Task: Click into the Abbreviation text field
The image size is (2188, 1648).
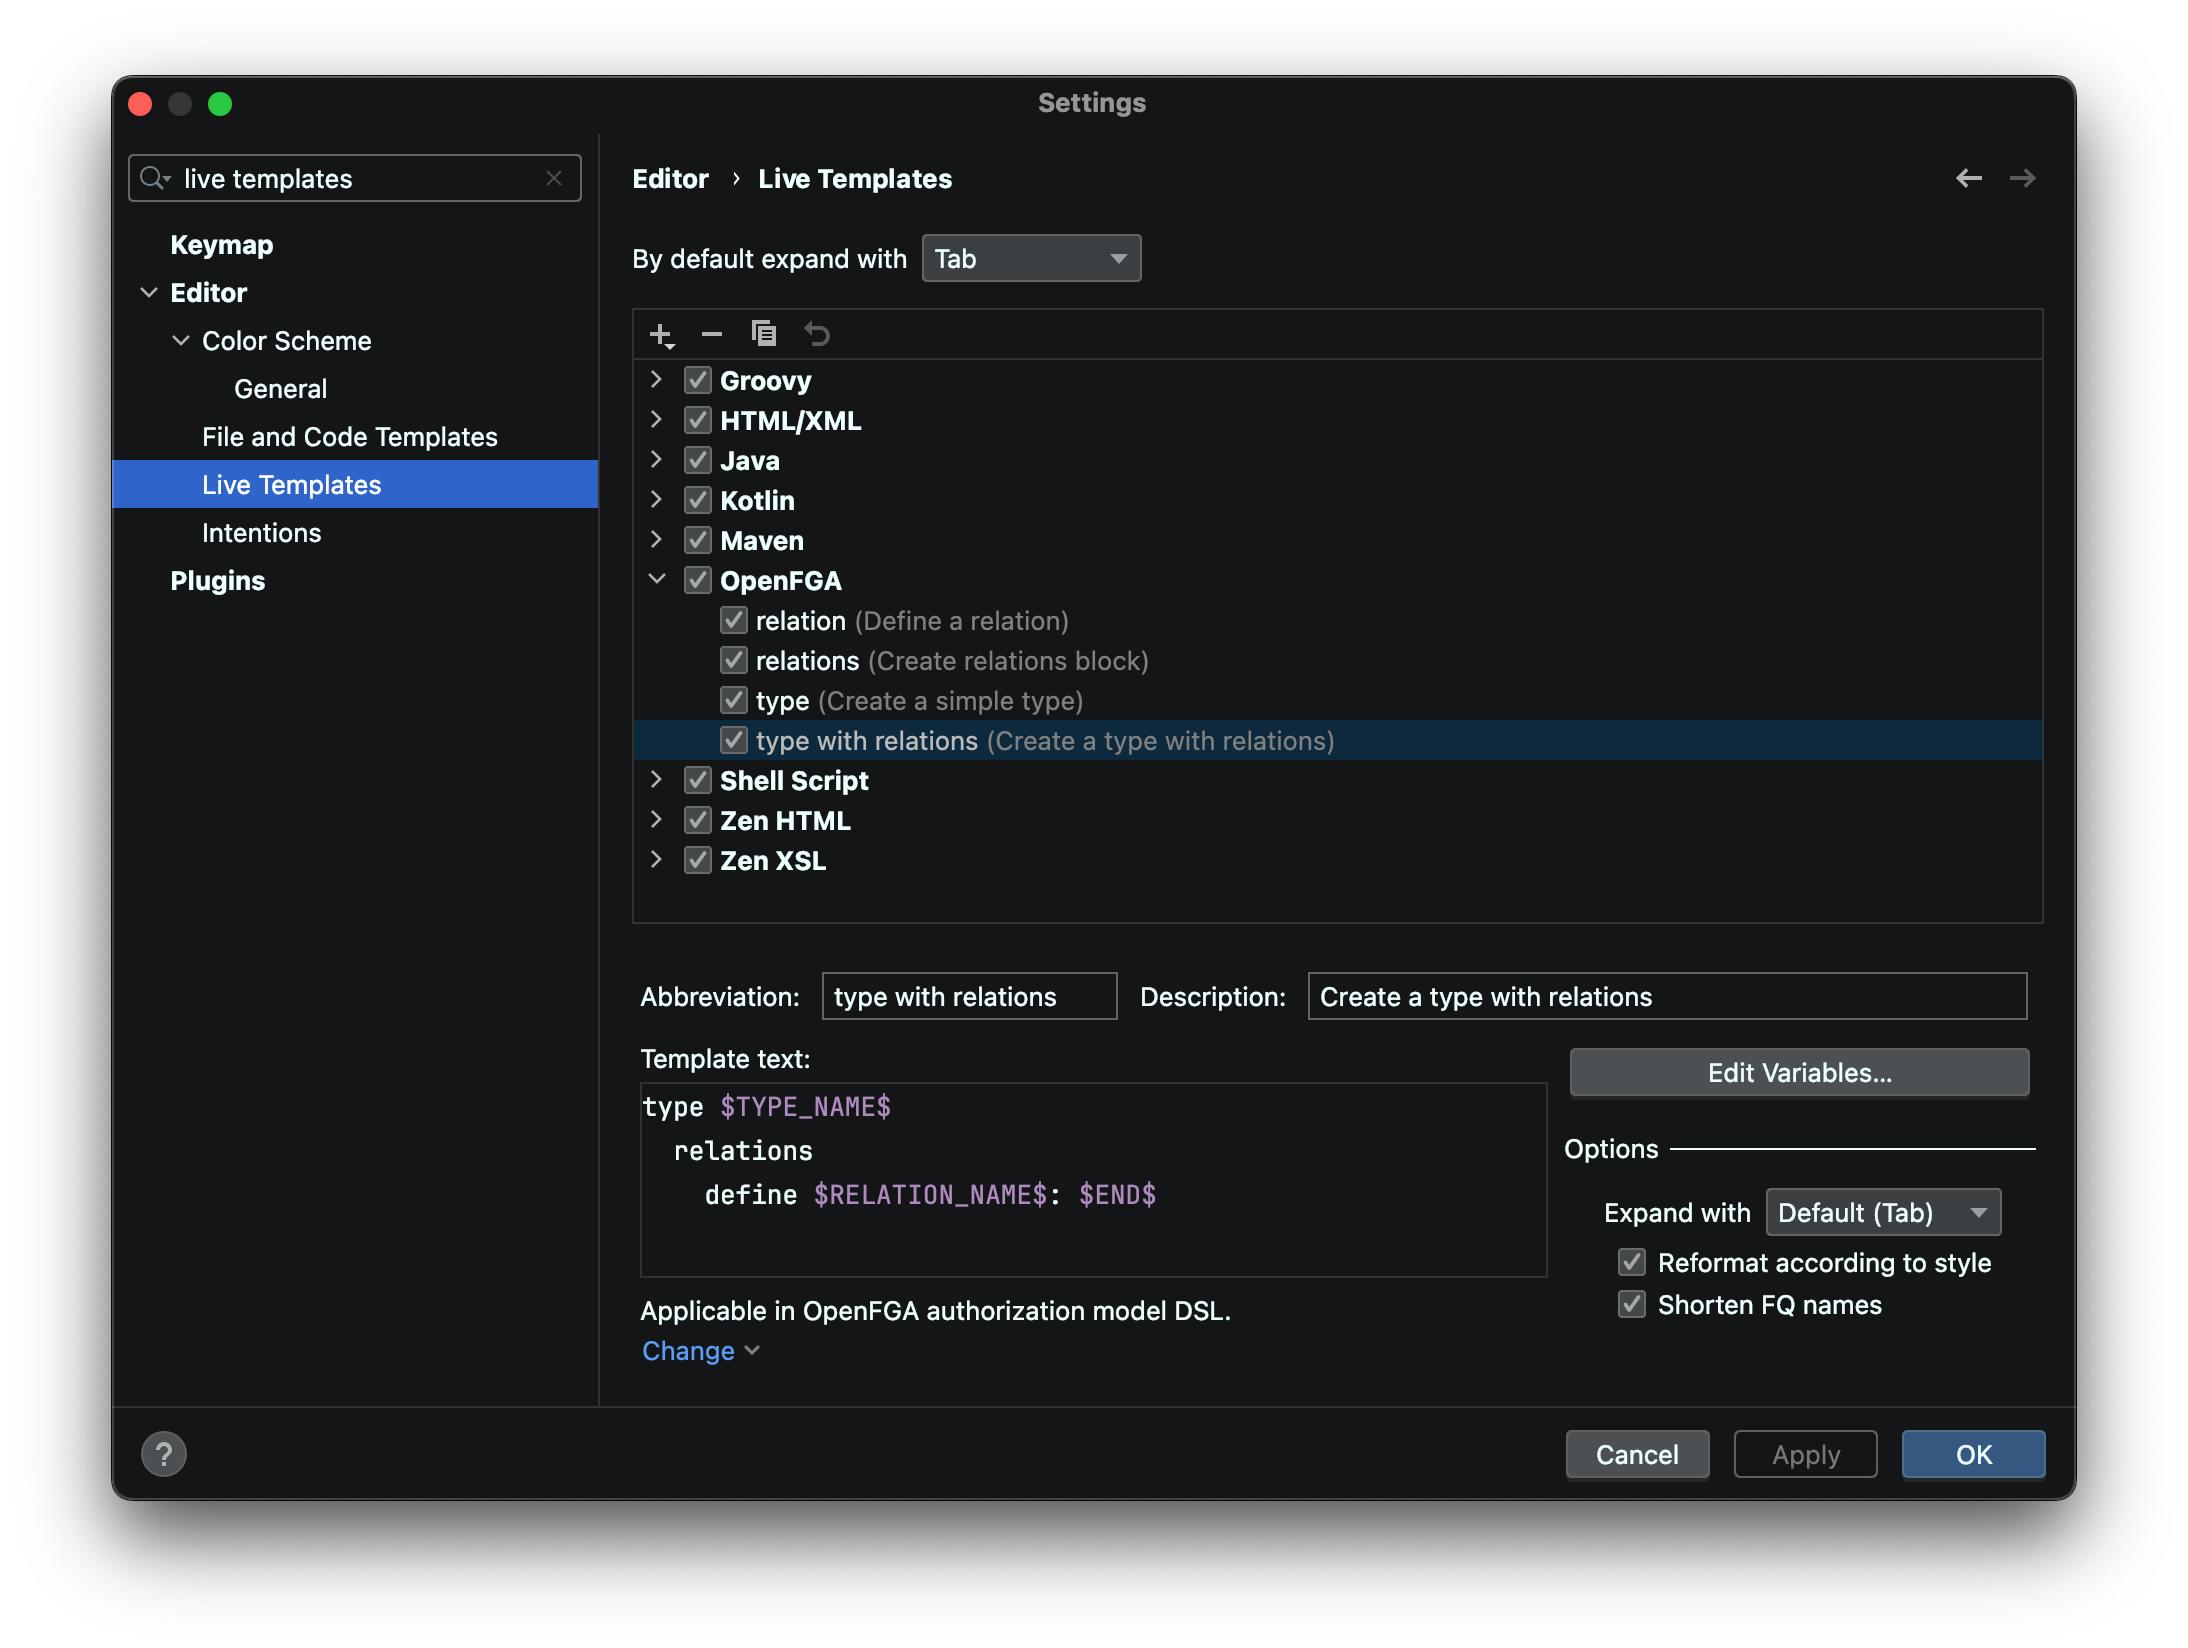Action: tap(968, 997)
